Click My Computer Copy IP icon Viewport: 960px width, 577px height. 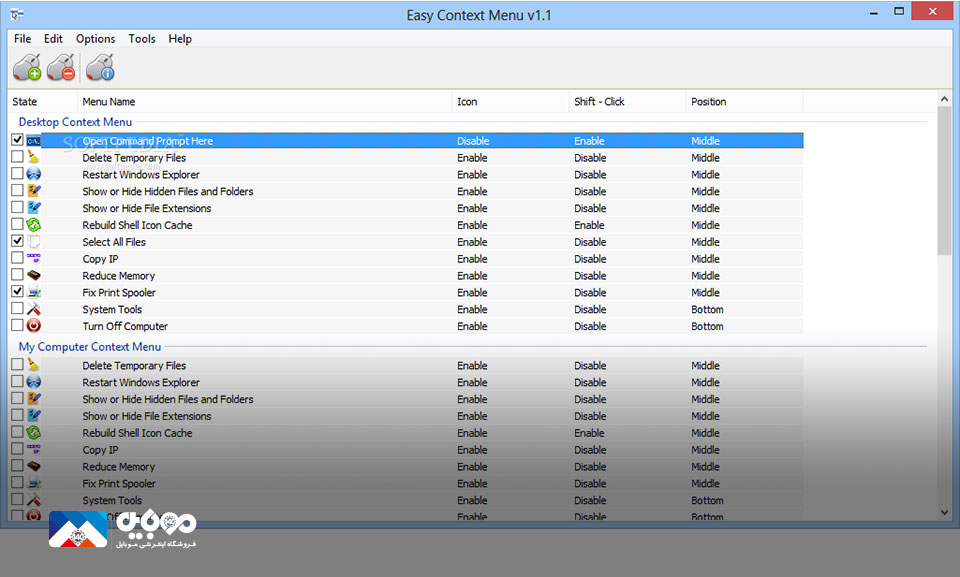tap(34, 449)
